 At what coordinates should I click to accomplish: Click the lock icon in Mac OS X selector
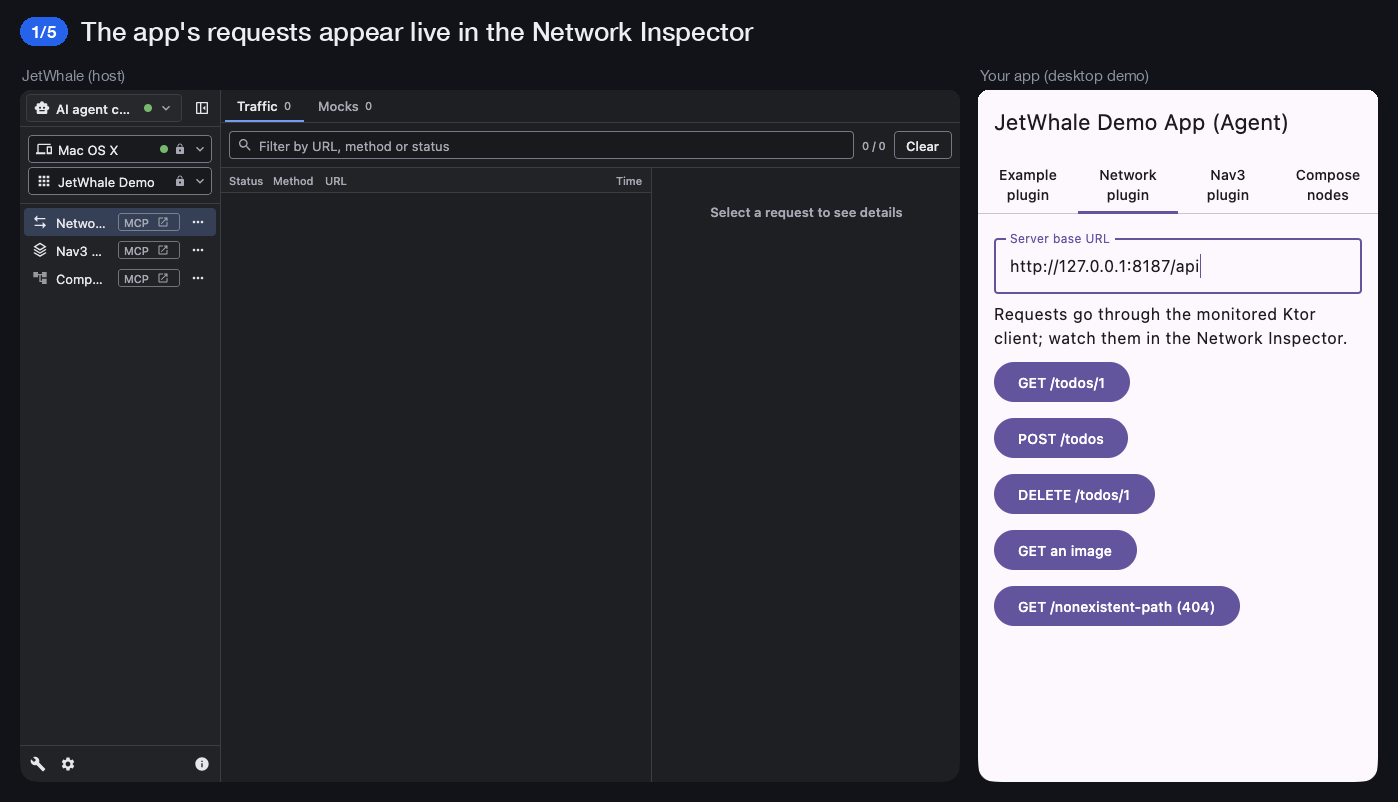[180, 149]
